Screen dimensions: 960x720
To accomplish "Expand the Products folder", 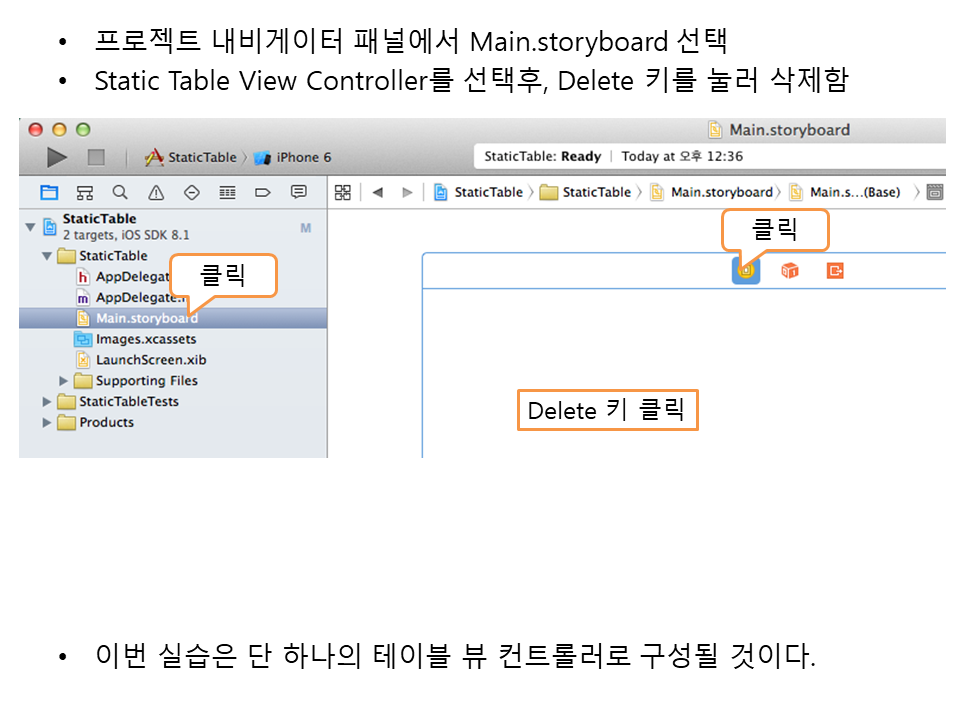I will (46, 423).
